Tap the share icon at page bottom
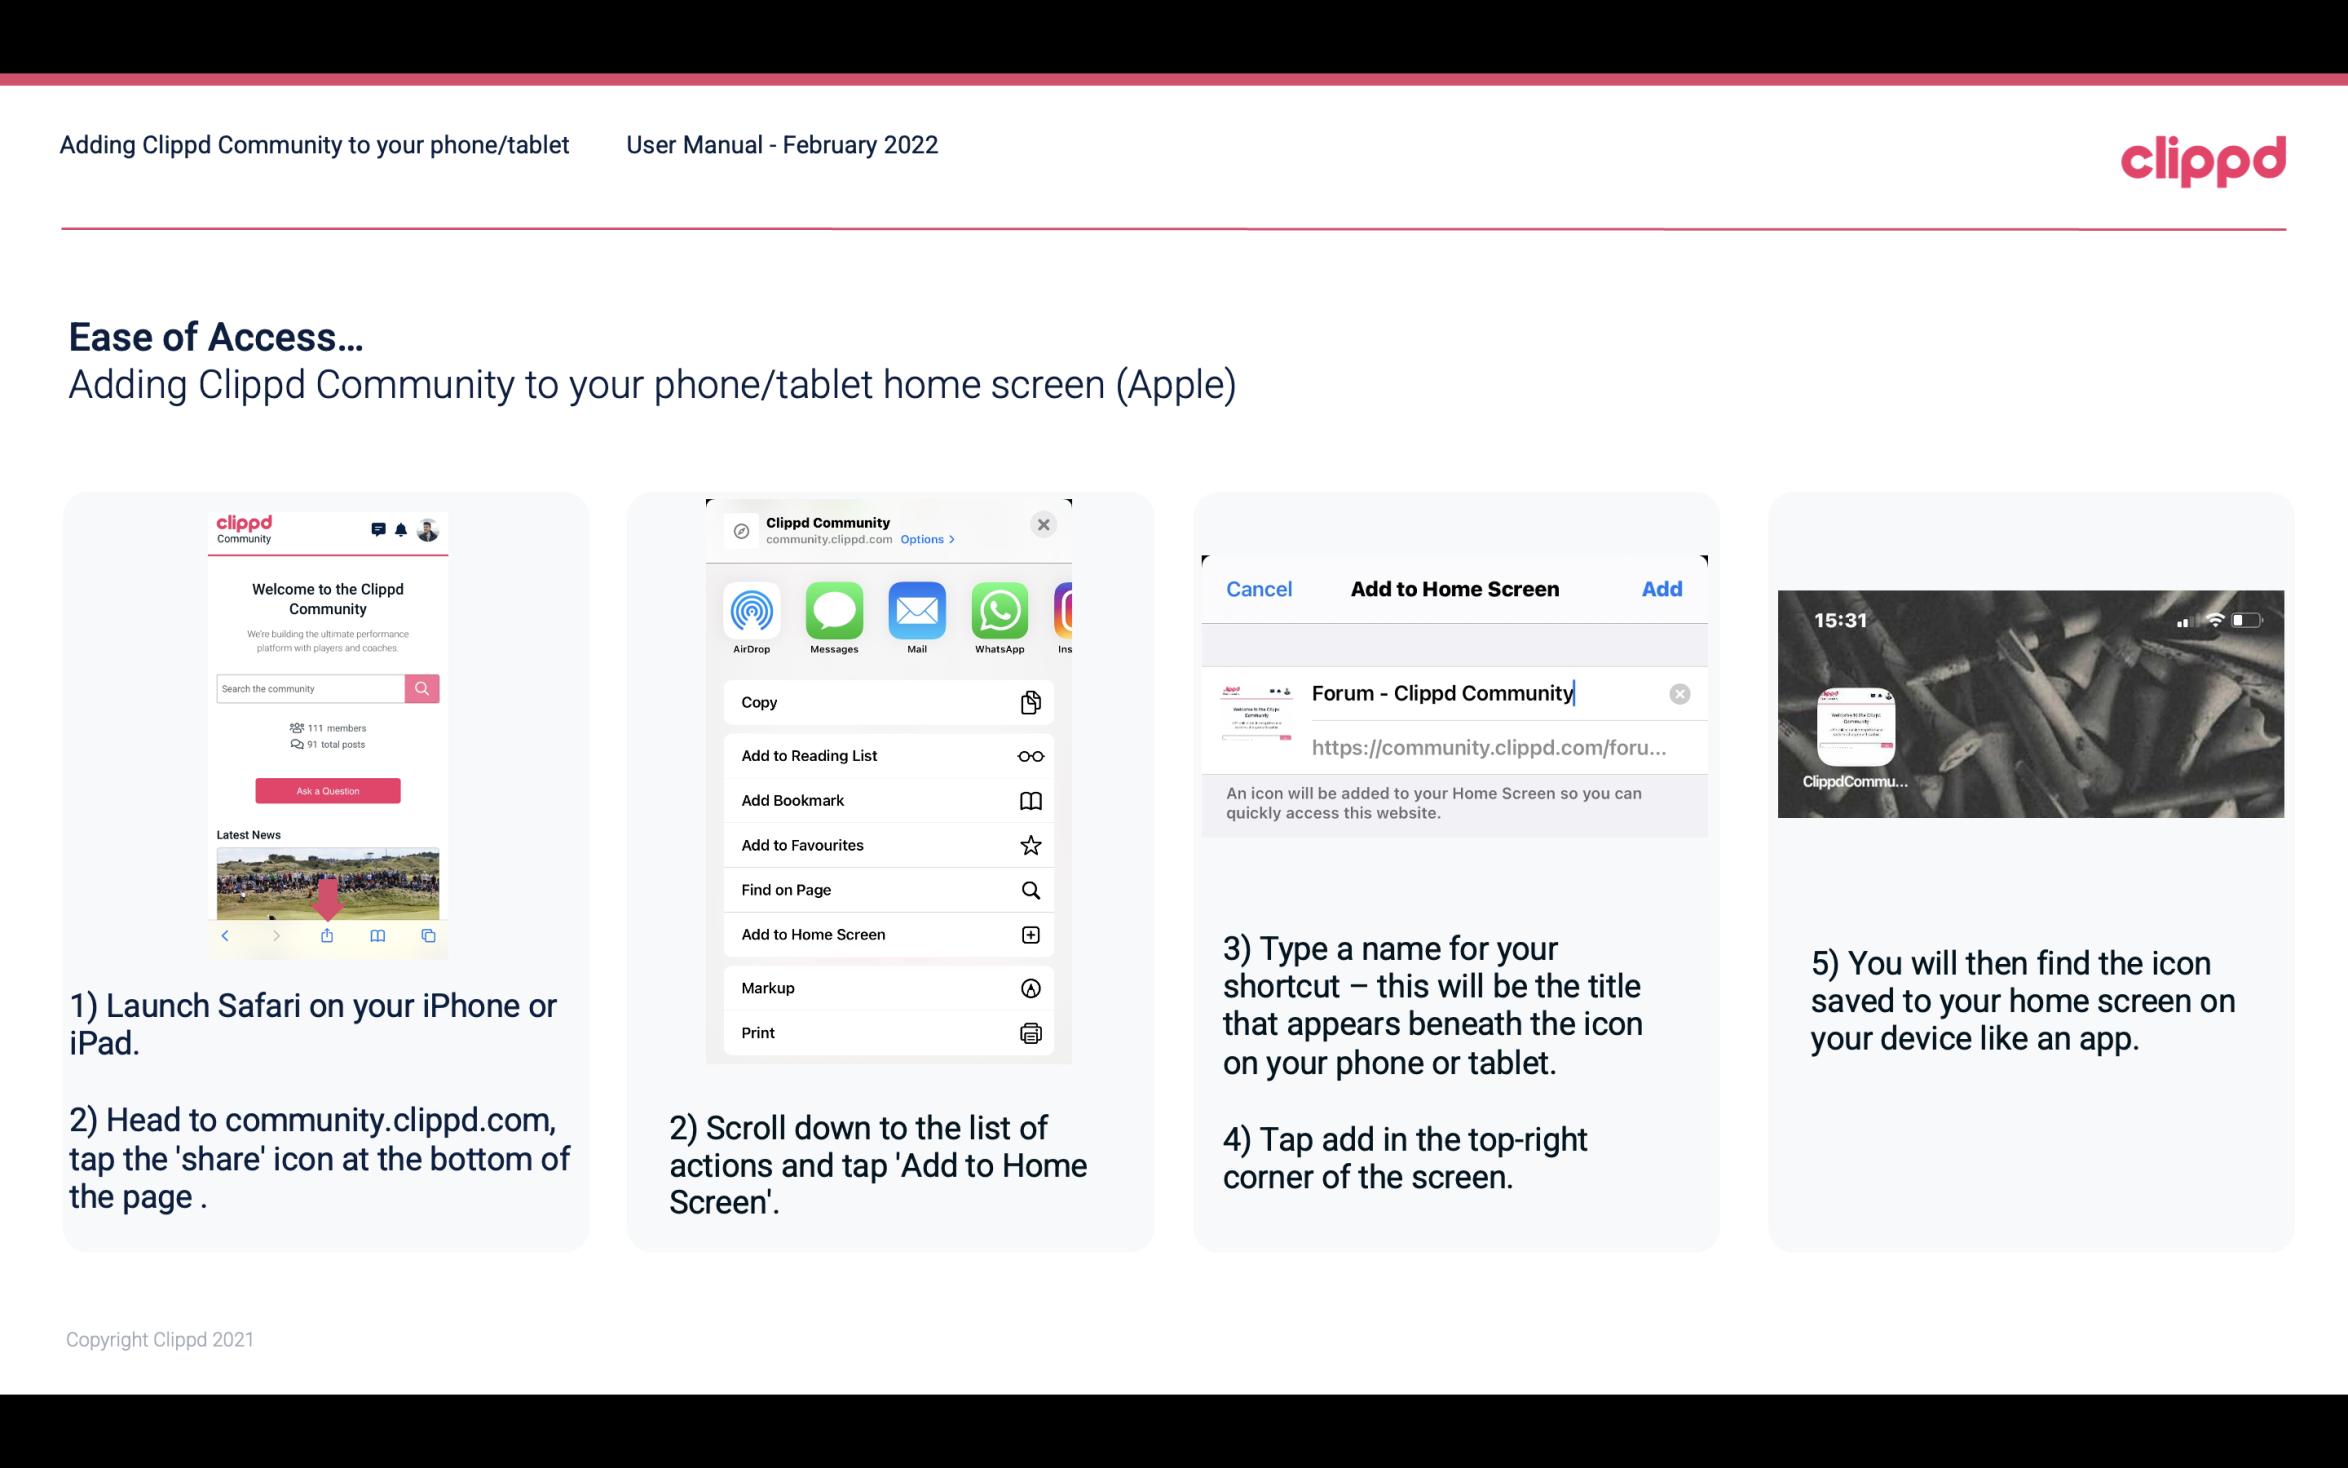Screen dimensions: 2348x1468 pyautogui.click(x=326, y=935)
